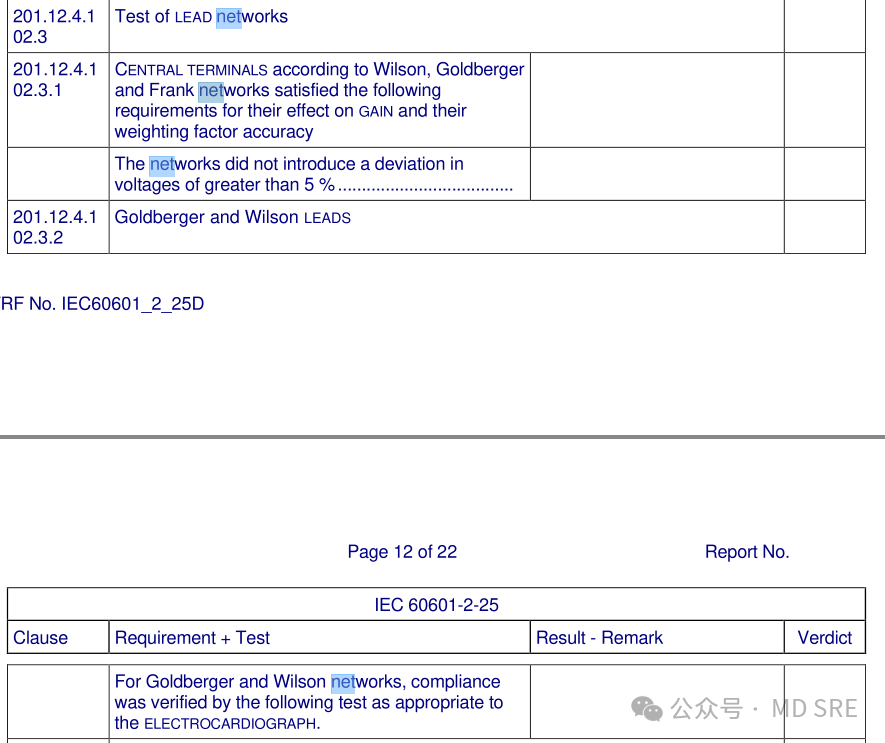Click the 'Clause' column header

41,638
